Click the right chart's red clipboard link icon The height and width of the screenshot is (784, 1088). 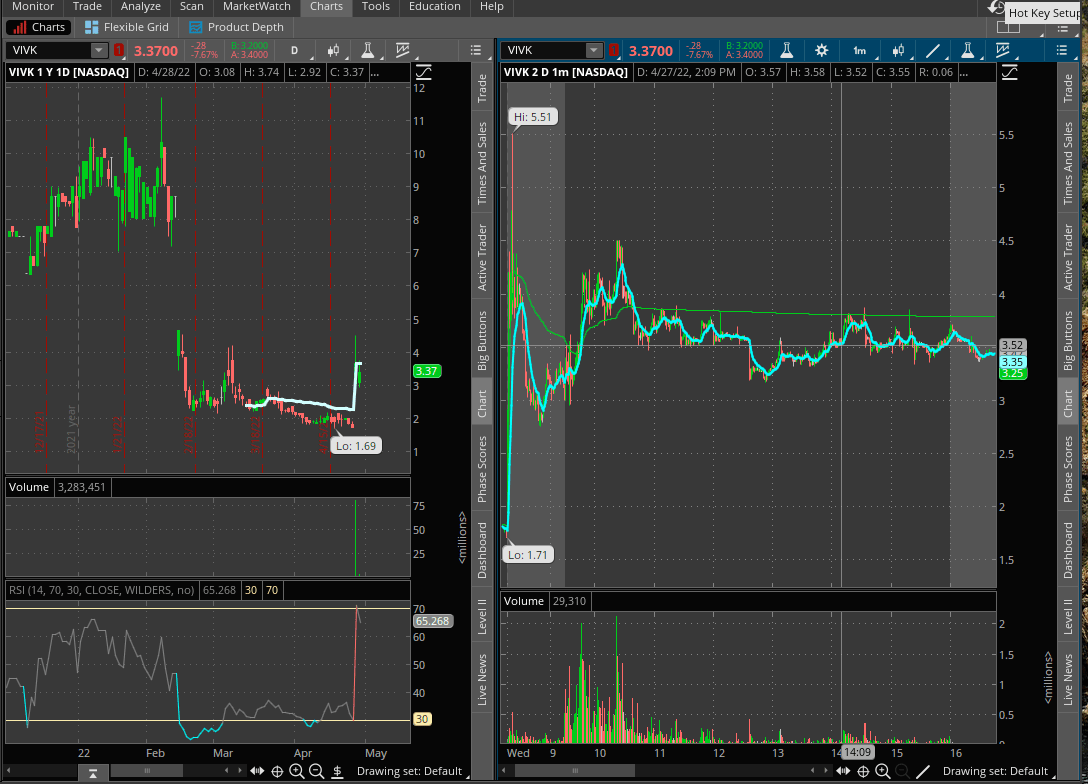click(x=614, y=51)
